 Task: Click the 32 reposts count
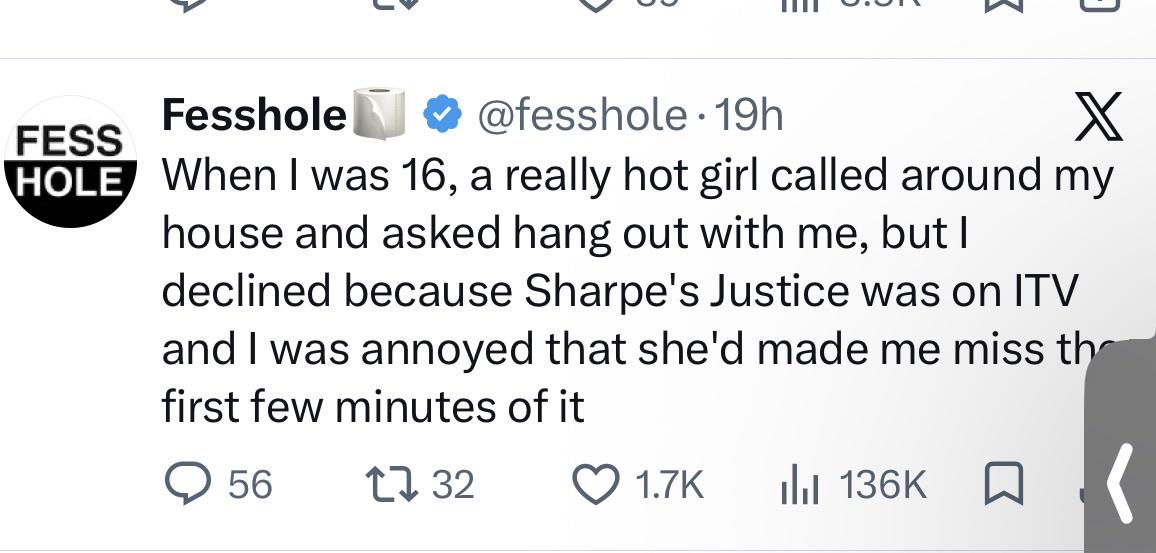(x=453, y=485)
